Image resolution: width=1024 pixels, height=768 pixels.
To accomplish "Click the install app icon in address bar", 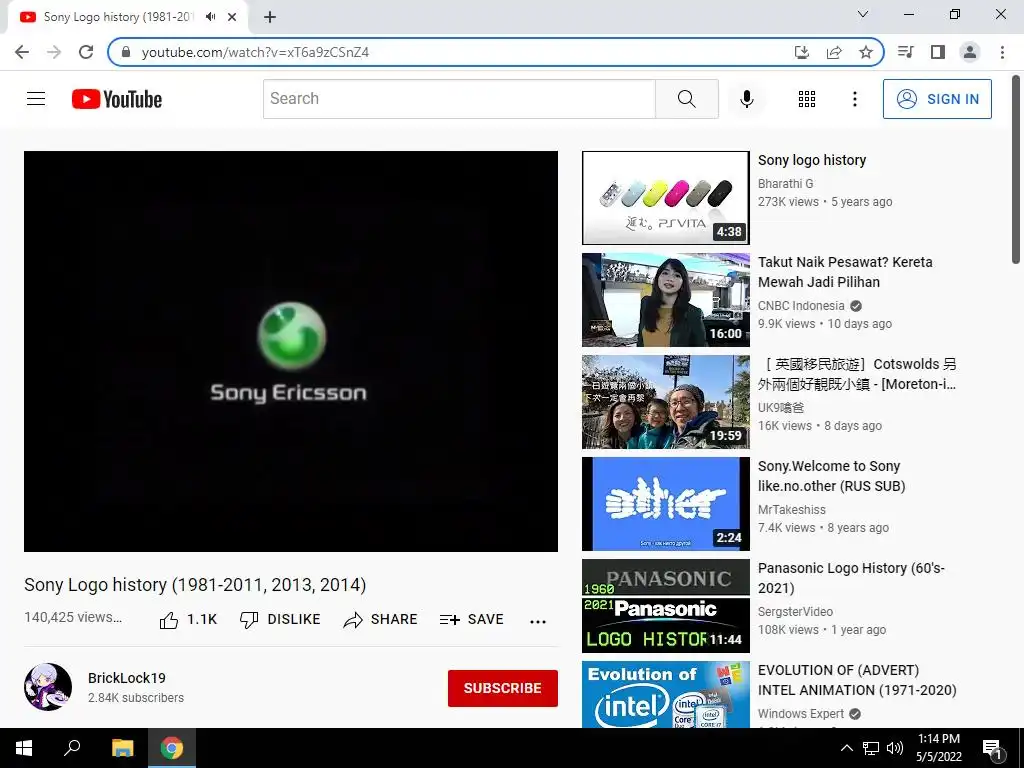I will tap(801, 52).
